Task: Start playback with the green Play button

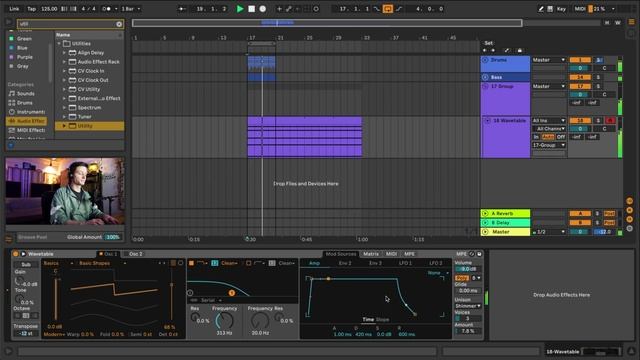Action: pos(240,9)
